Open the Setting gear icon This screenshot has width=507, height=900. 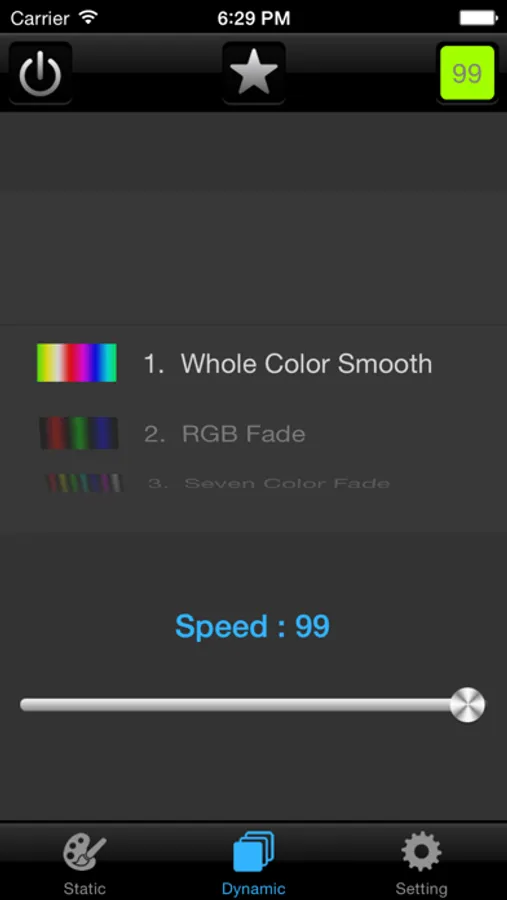tap(421, 852)
